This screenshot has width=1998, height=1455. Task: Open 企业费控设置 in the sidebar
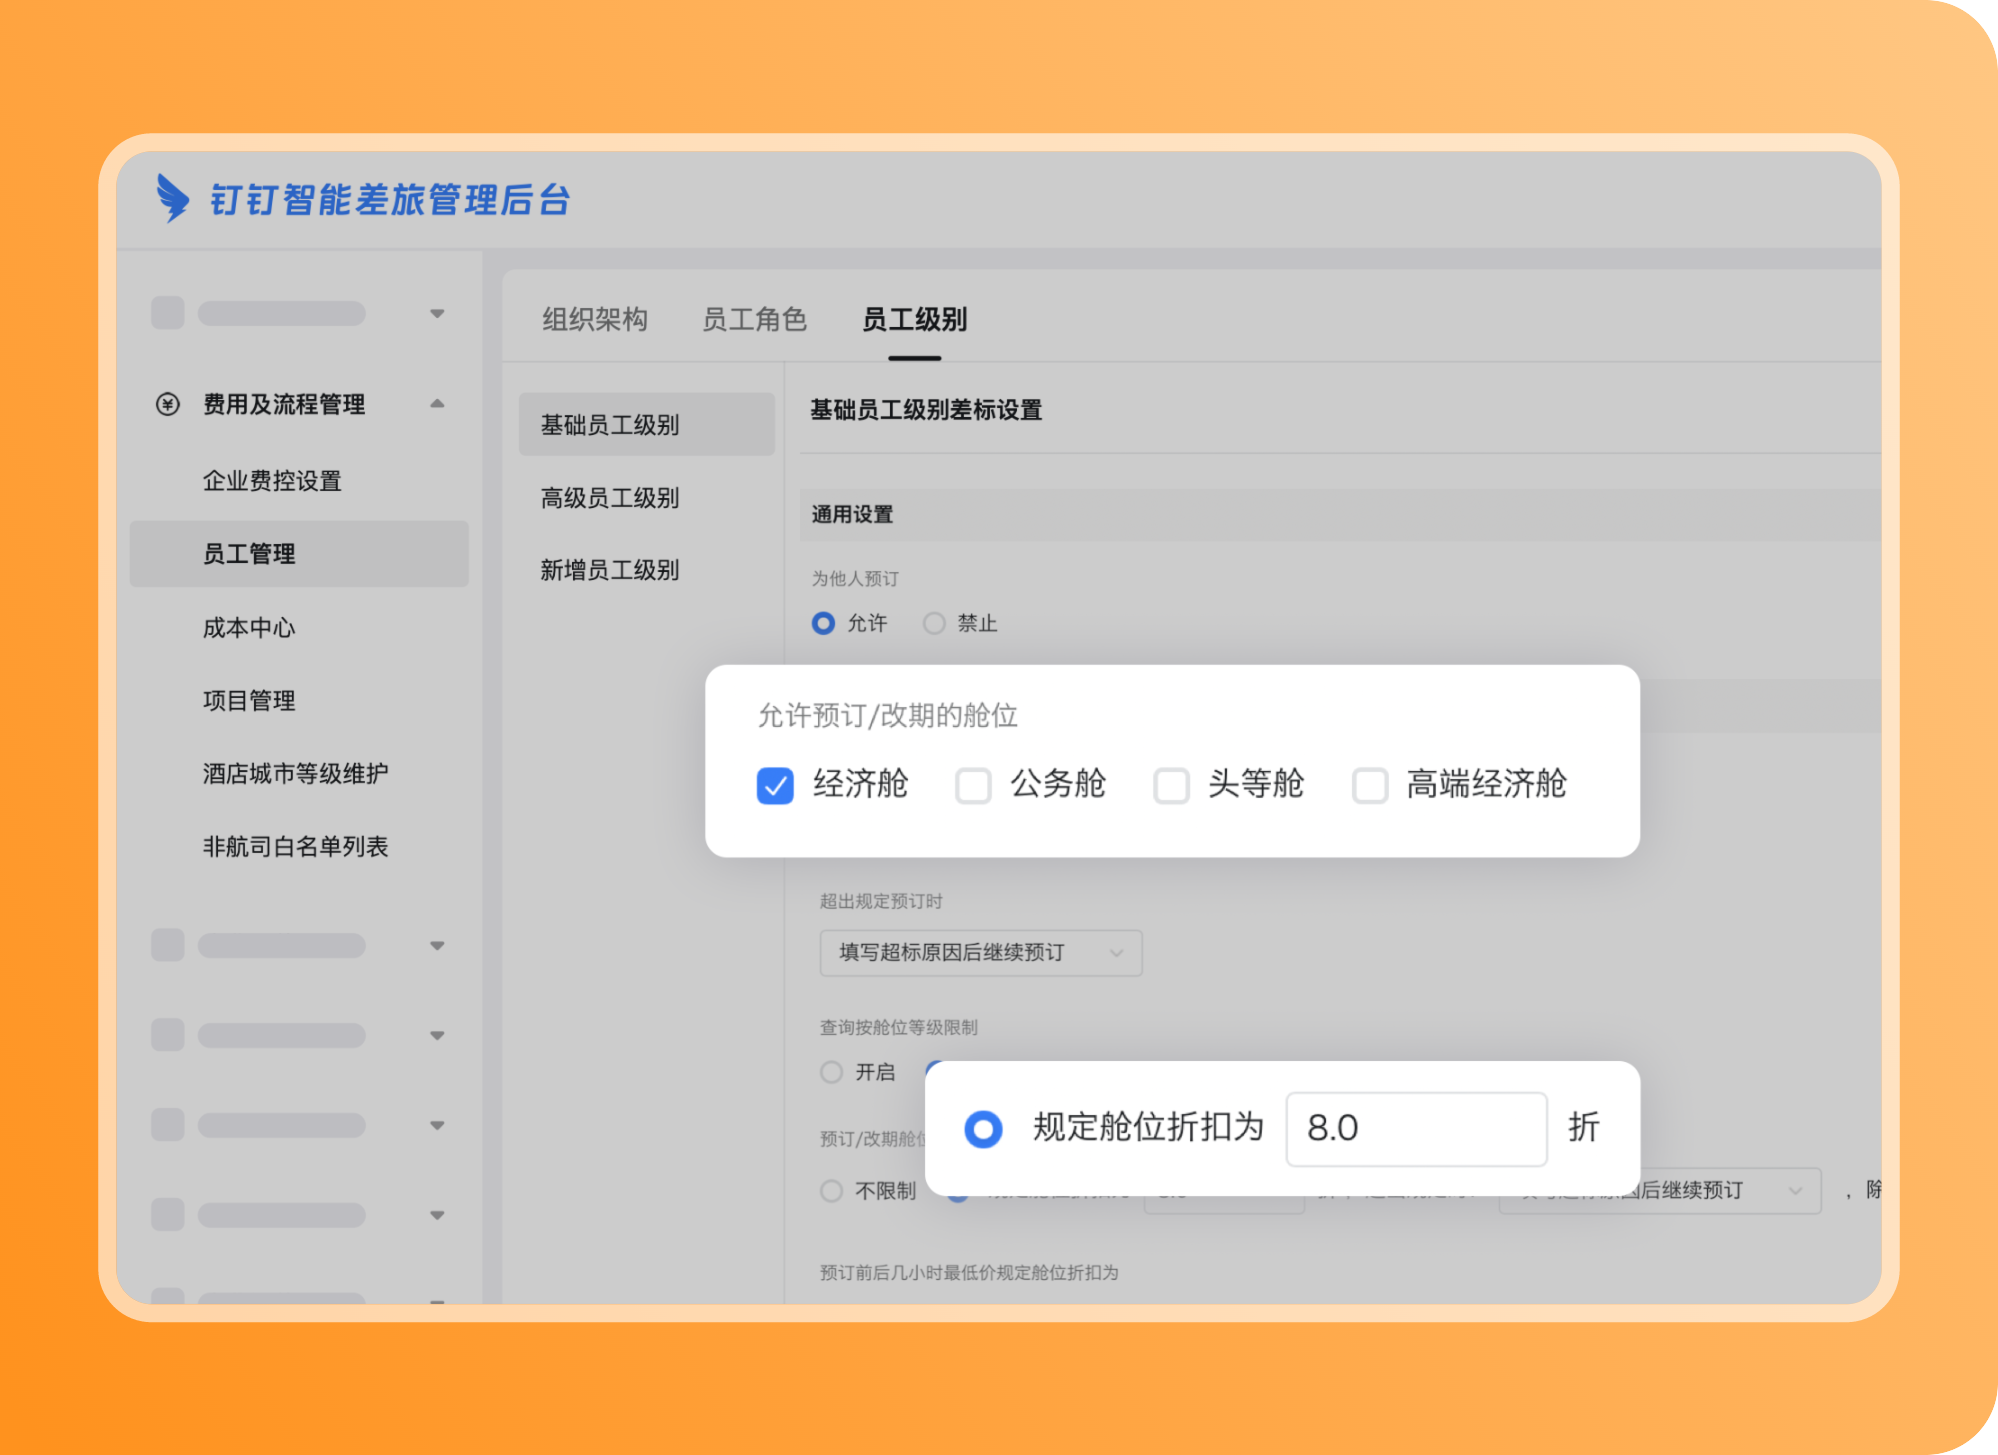[x=272, y=481]
